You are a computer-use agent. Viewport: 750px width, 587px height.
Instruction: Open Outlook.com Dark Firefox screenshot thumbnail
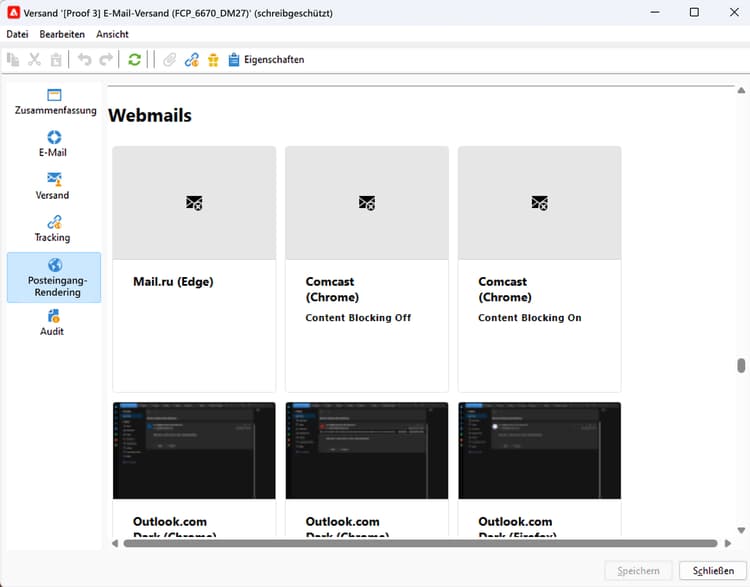click(x=540, y=451)
